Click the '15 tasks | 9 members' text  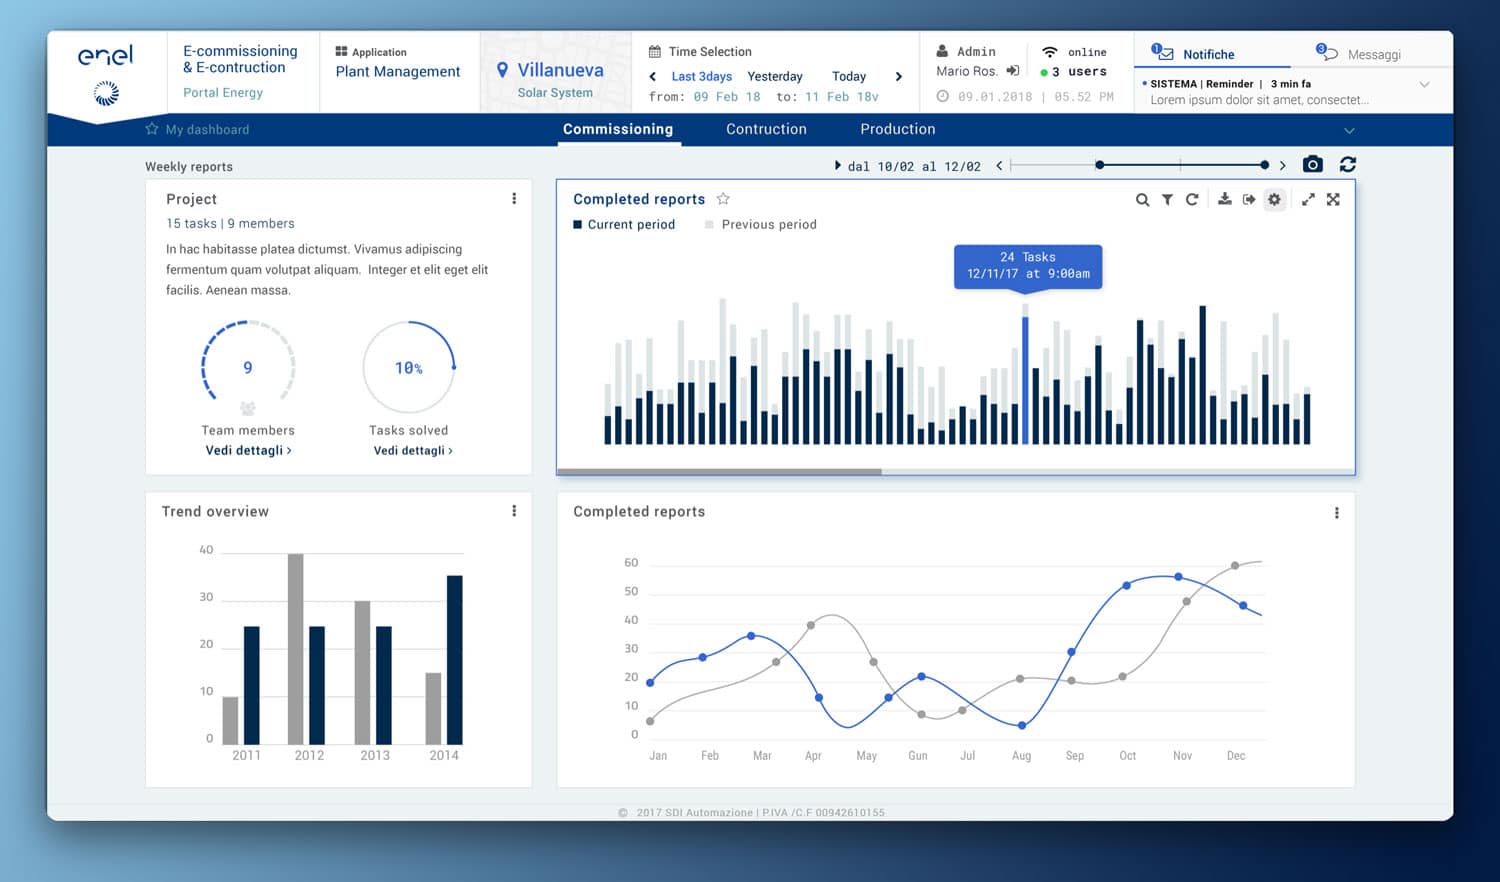tap(230, 224)
